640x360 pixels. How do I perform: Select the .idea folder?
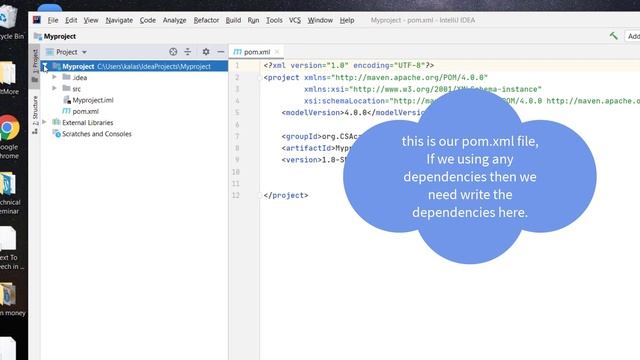pos(75,77)
